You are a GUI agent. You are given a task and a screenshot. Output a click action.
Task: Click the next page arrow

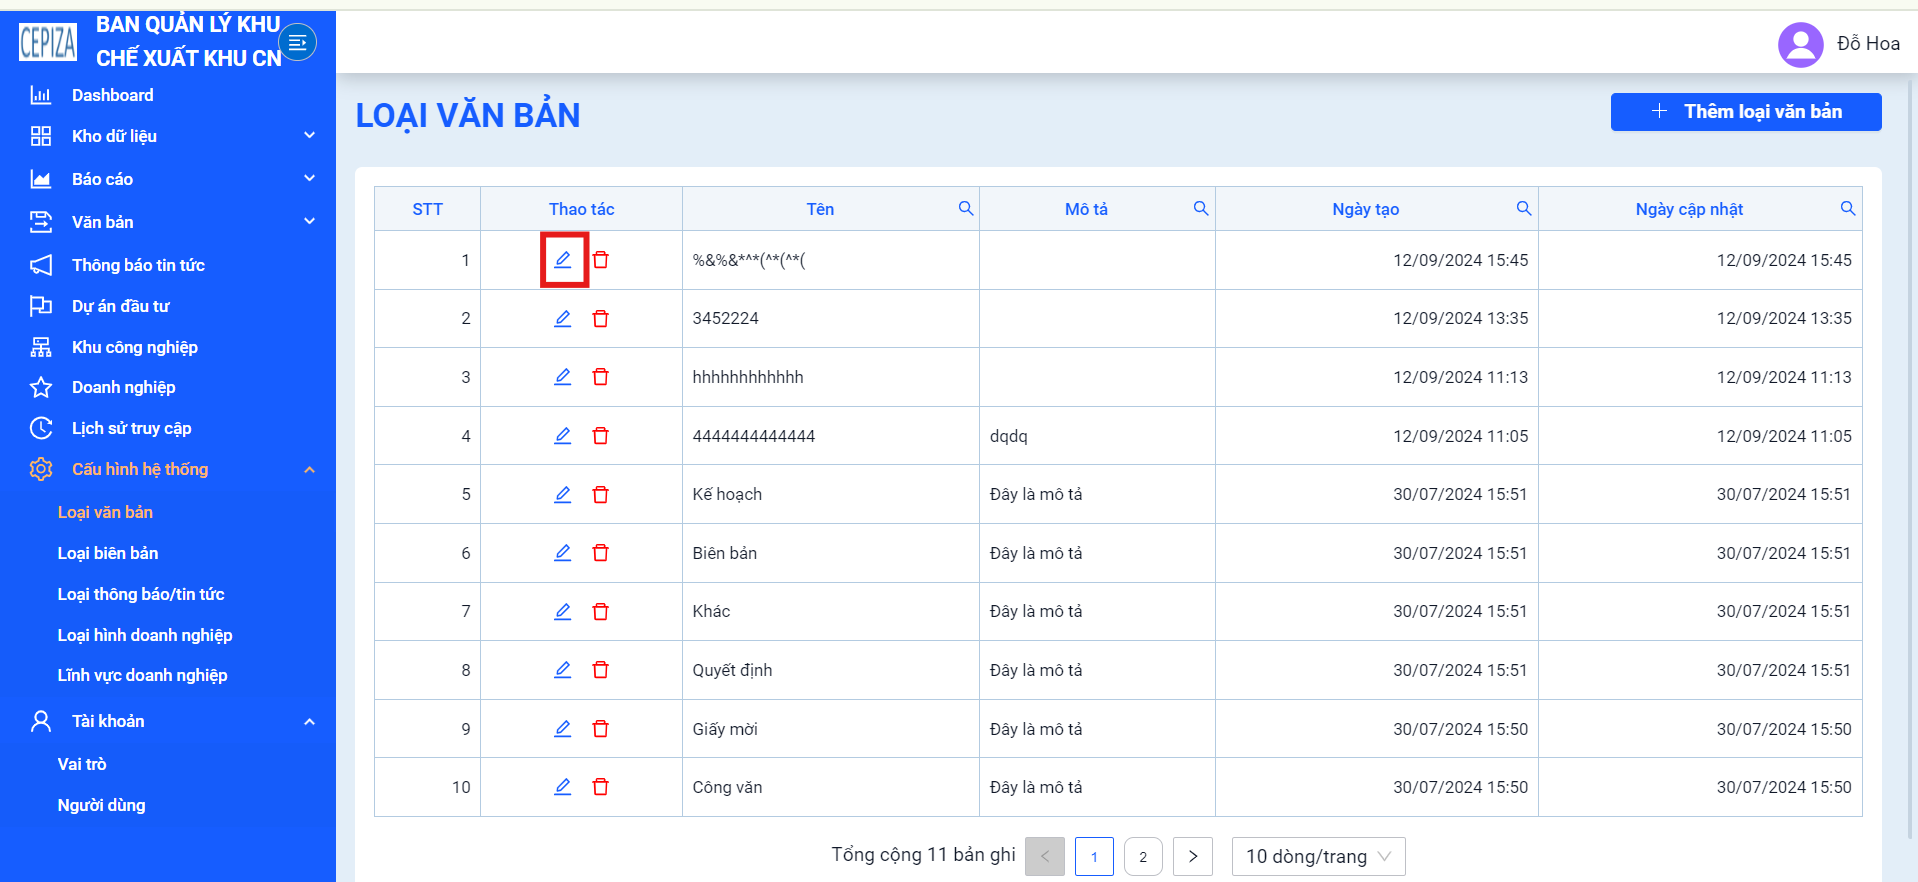[x=1193, y=856]
